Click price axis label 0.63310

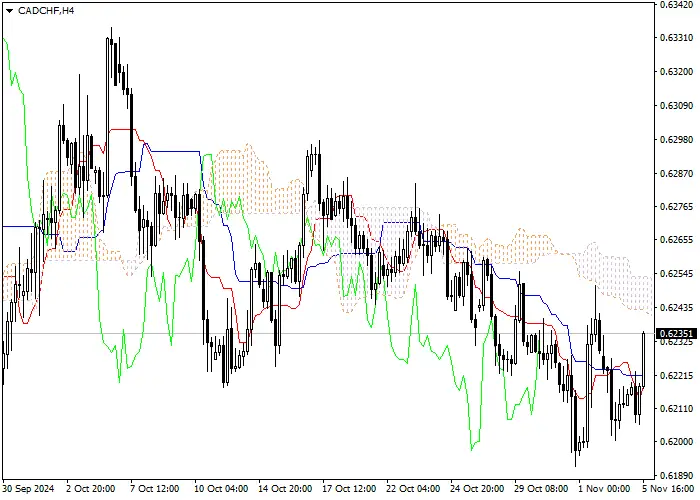tap(677, 38)
